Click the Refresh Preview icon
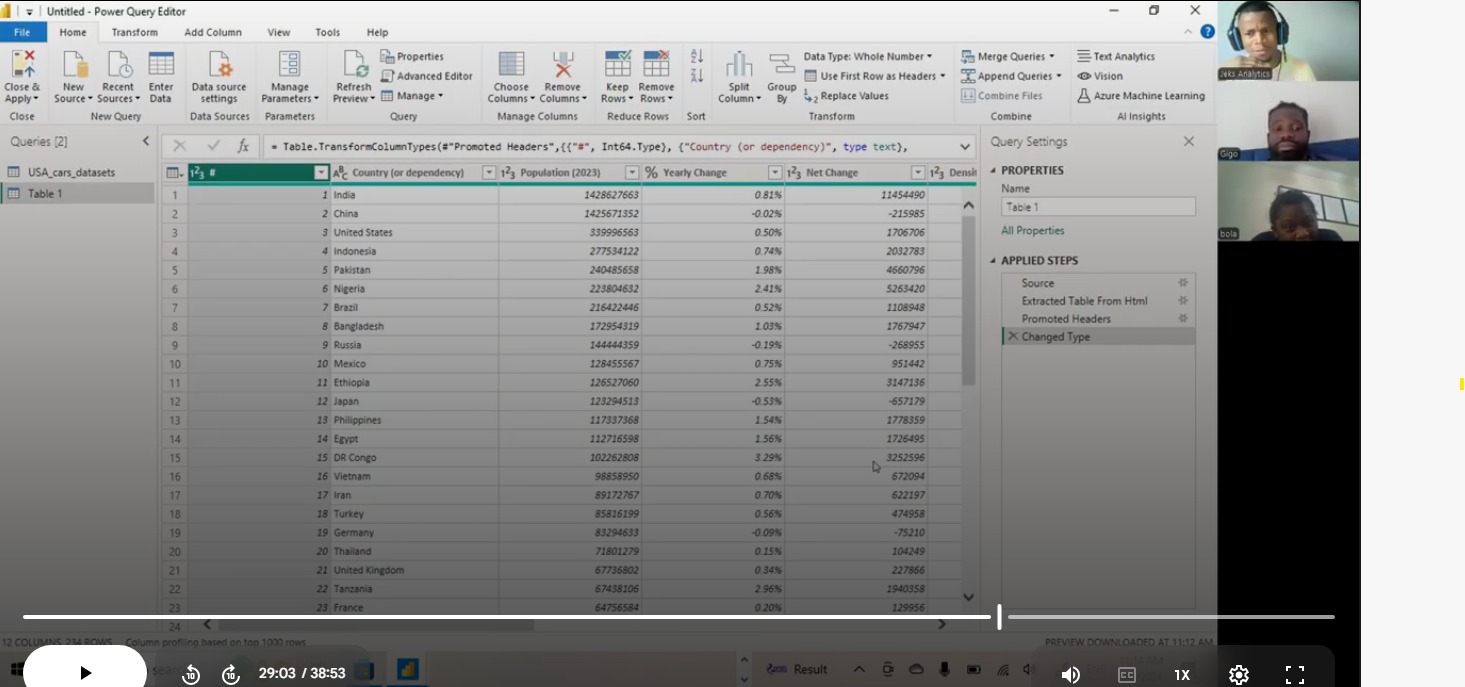 click(354, 66)
